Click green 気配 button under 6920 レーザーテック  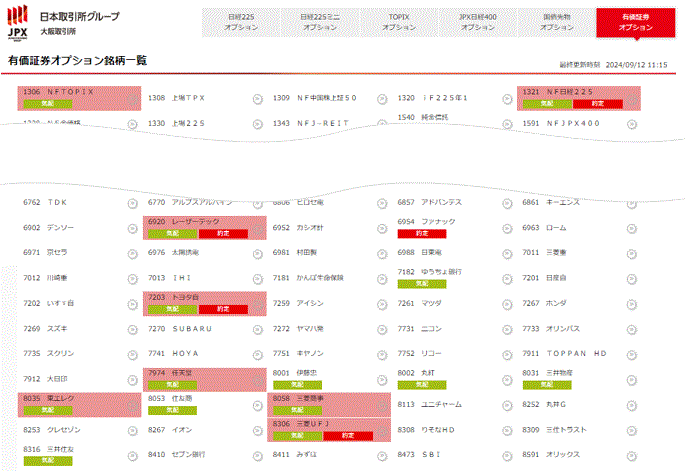tap(172, 234)
